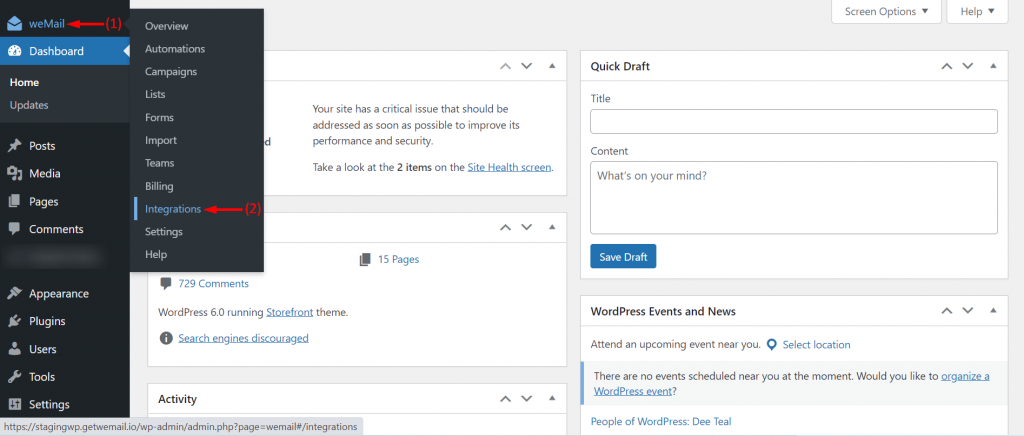Screen dimensions: 1024x436
Task: Move Activity widget down
Action: pyautogui.click(x=526, y=398)
